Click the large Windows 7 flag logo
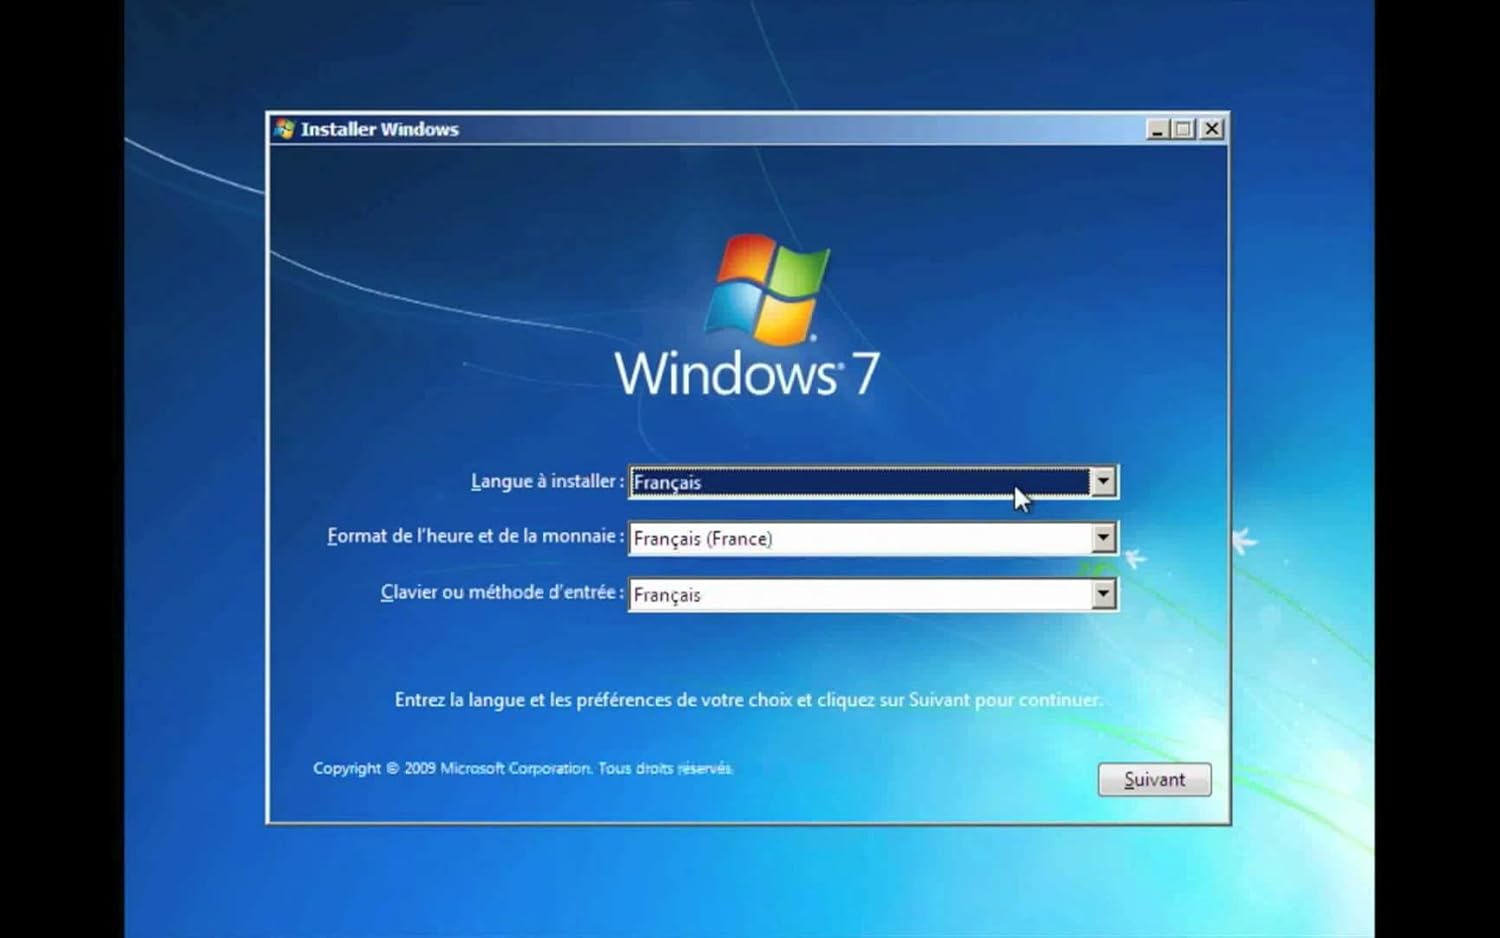1500x938 pixels. point(767,289)
